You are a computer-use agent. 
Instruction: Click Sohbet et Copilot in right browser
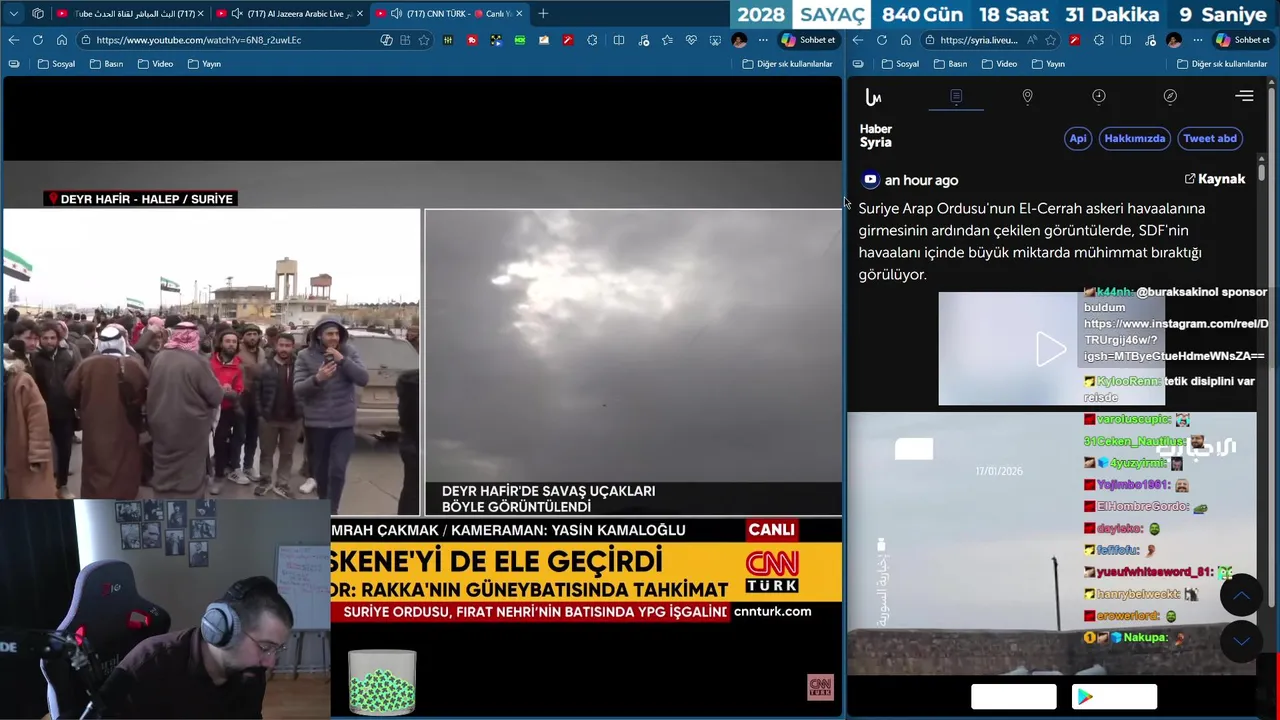click(1242, 40)
